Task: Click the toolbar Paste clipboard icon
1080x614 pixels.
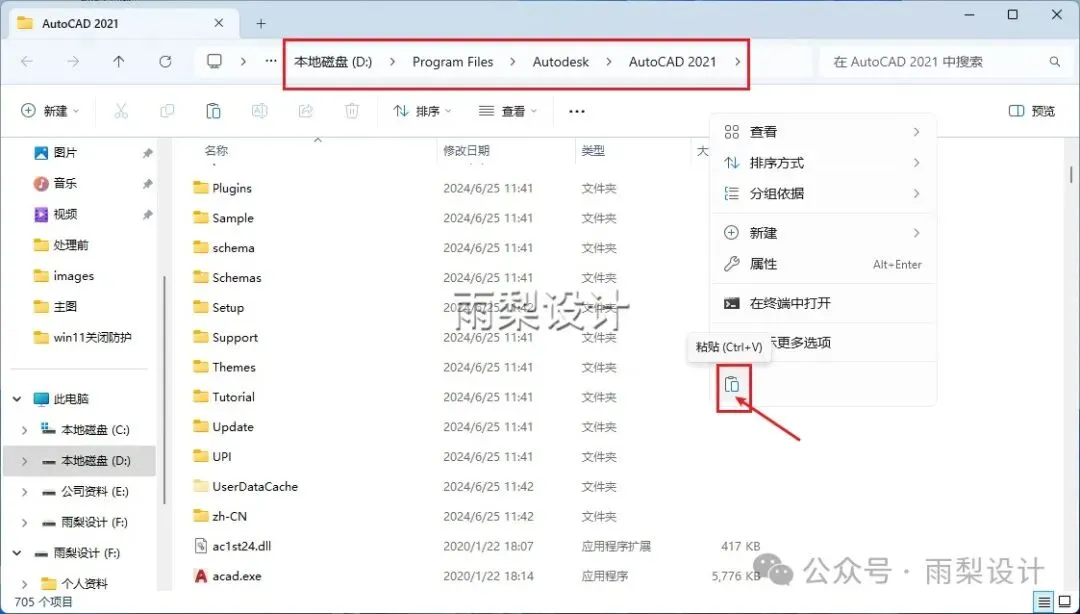Action: (x=213, y=111)
